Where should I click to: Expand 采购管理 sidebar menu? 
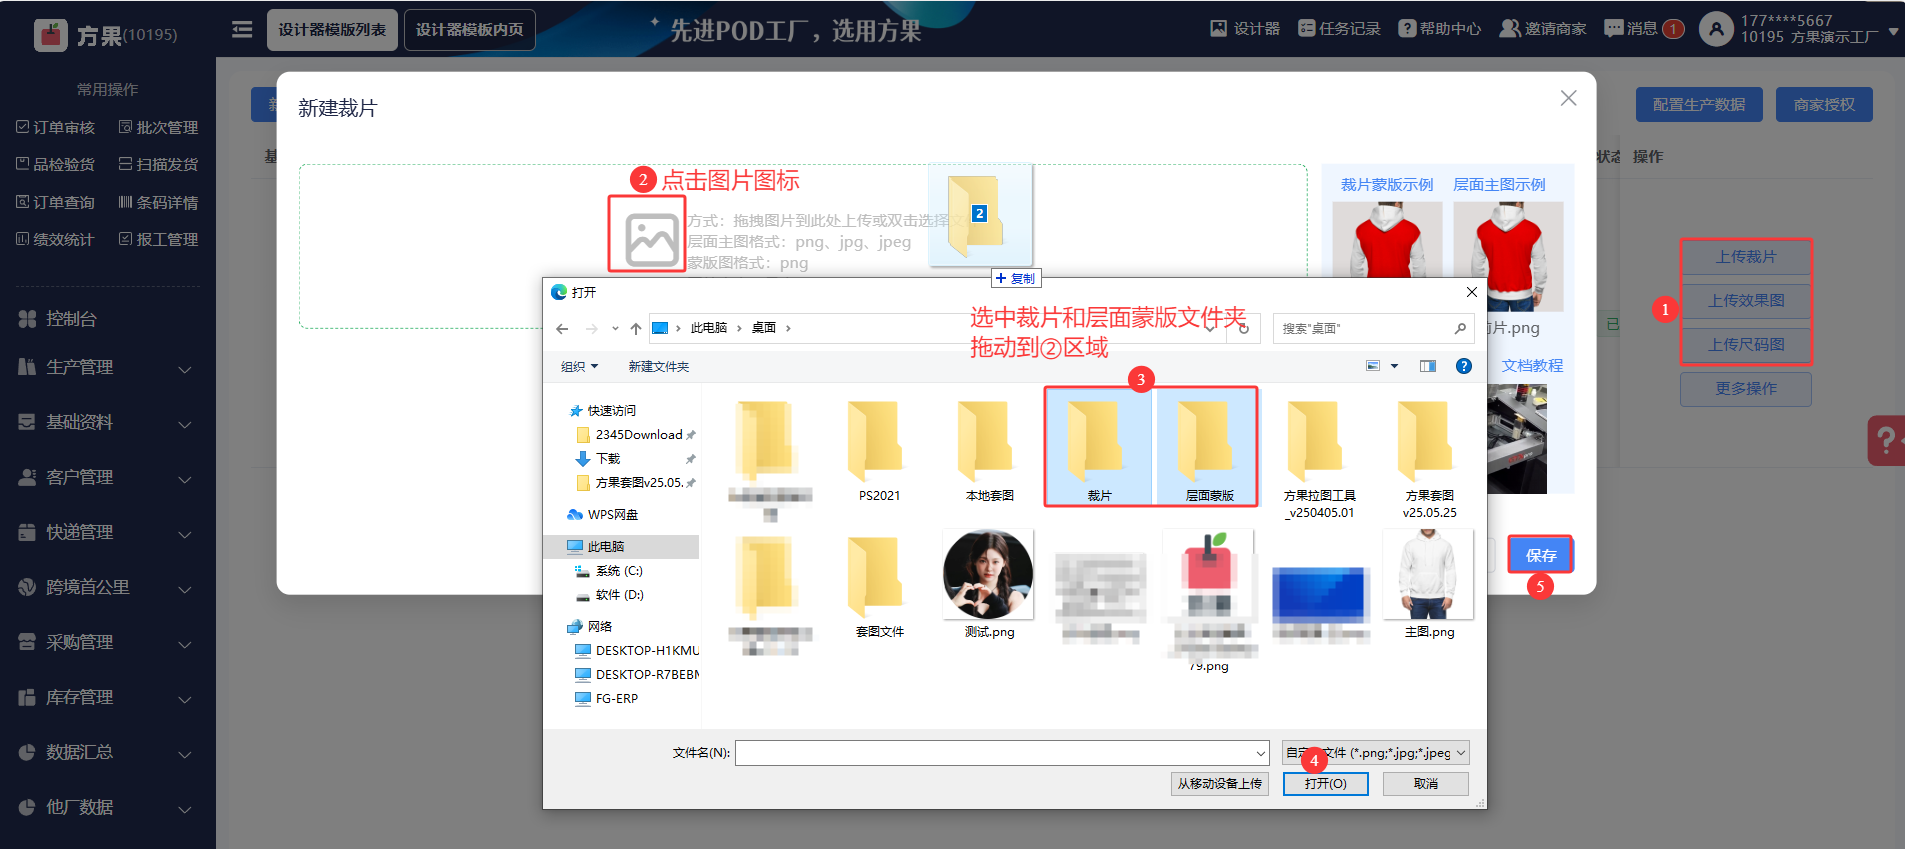pyautogui.click(x=107, y=642)
